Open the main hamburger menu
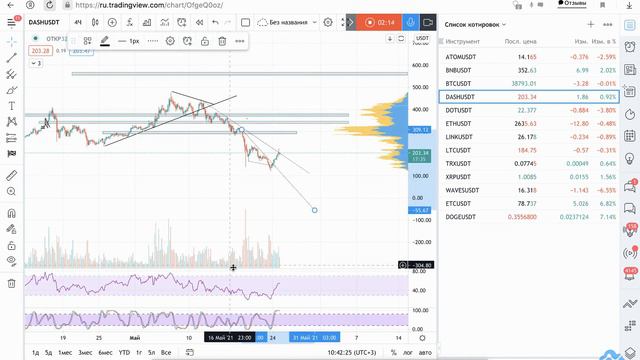The height and width of the screenshot is (360, 640). coord(11,22)
